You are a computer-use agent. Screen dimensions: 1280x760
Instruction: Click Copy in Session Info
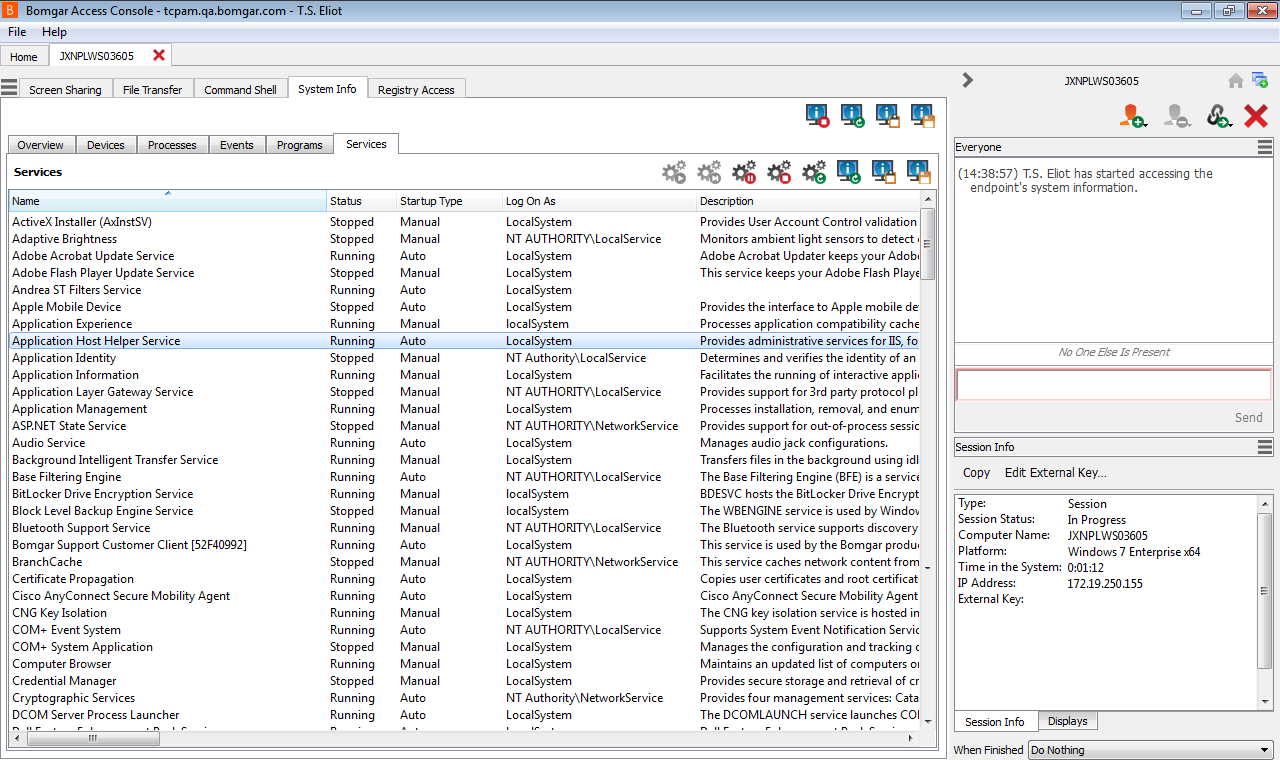[x=977, y=472]
